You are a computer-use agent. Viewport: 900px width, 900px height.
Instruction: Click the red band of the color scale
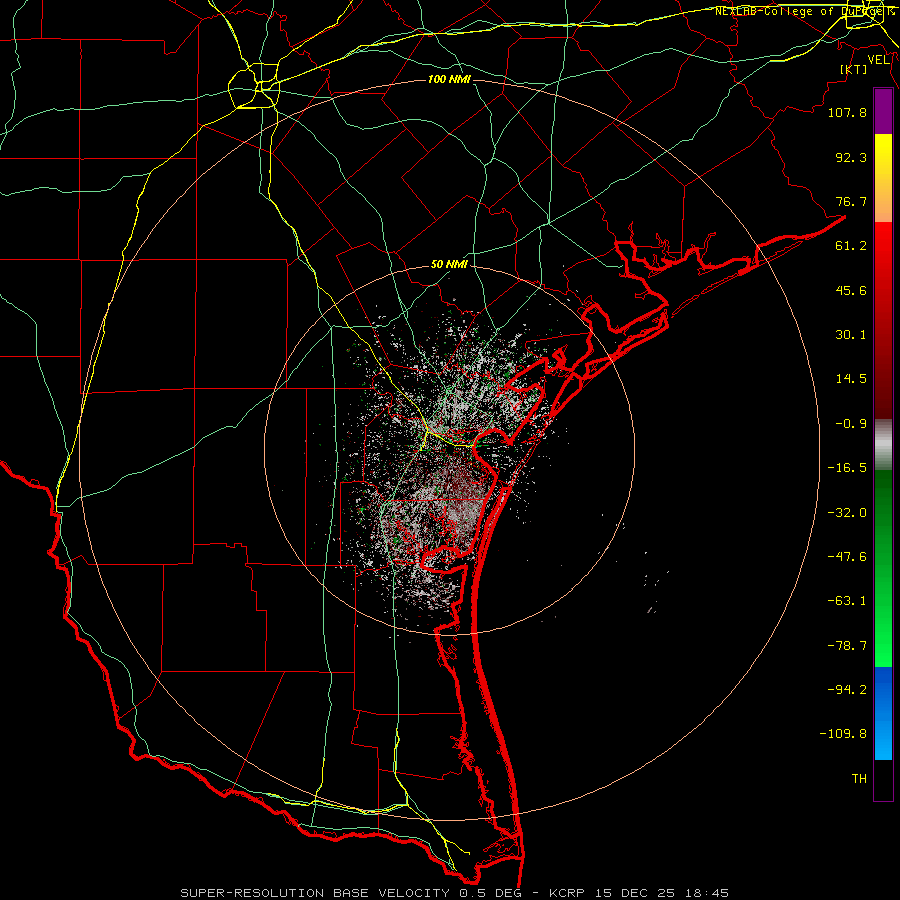point(883,320)
